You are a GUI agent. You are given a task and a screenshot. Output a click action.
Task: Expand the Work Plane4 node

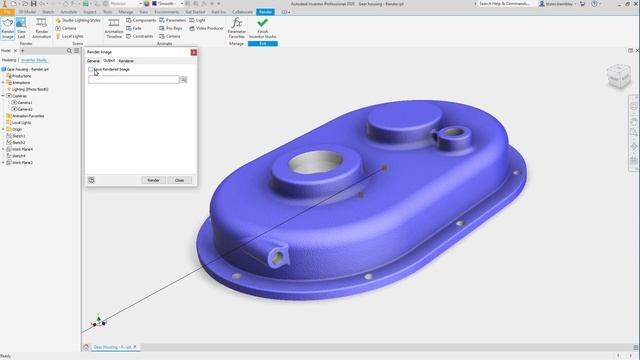(3, 149)
